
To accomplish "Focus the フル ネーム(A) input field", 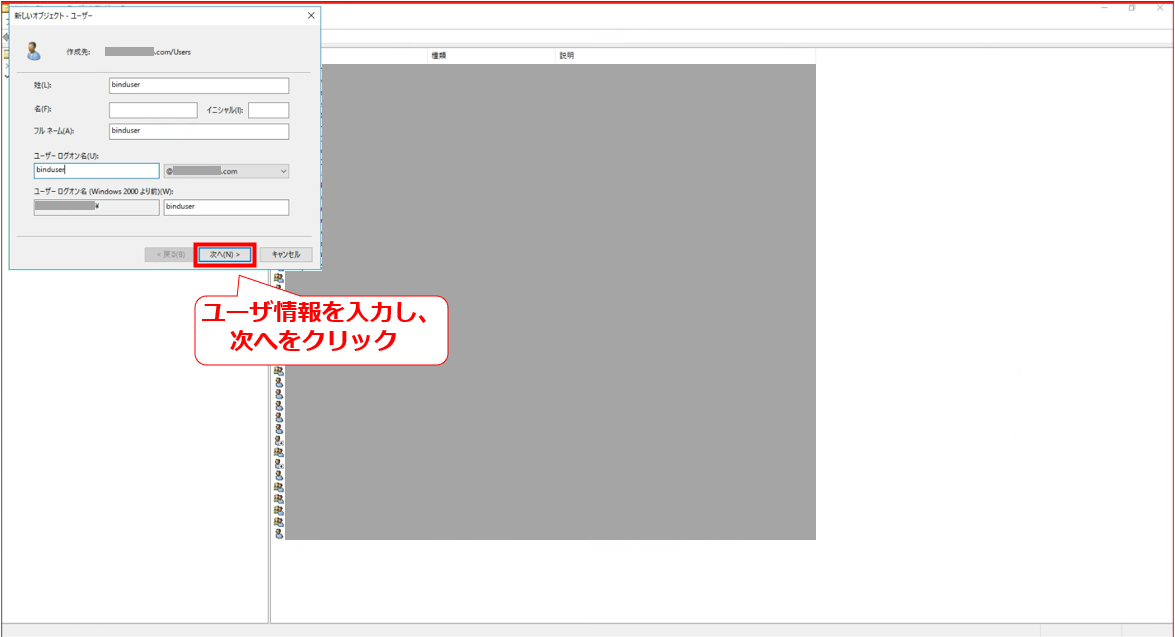I will (x=199, y=131).
